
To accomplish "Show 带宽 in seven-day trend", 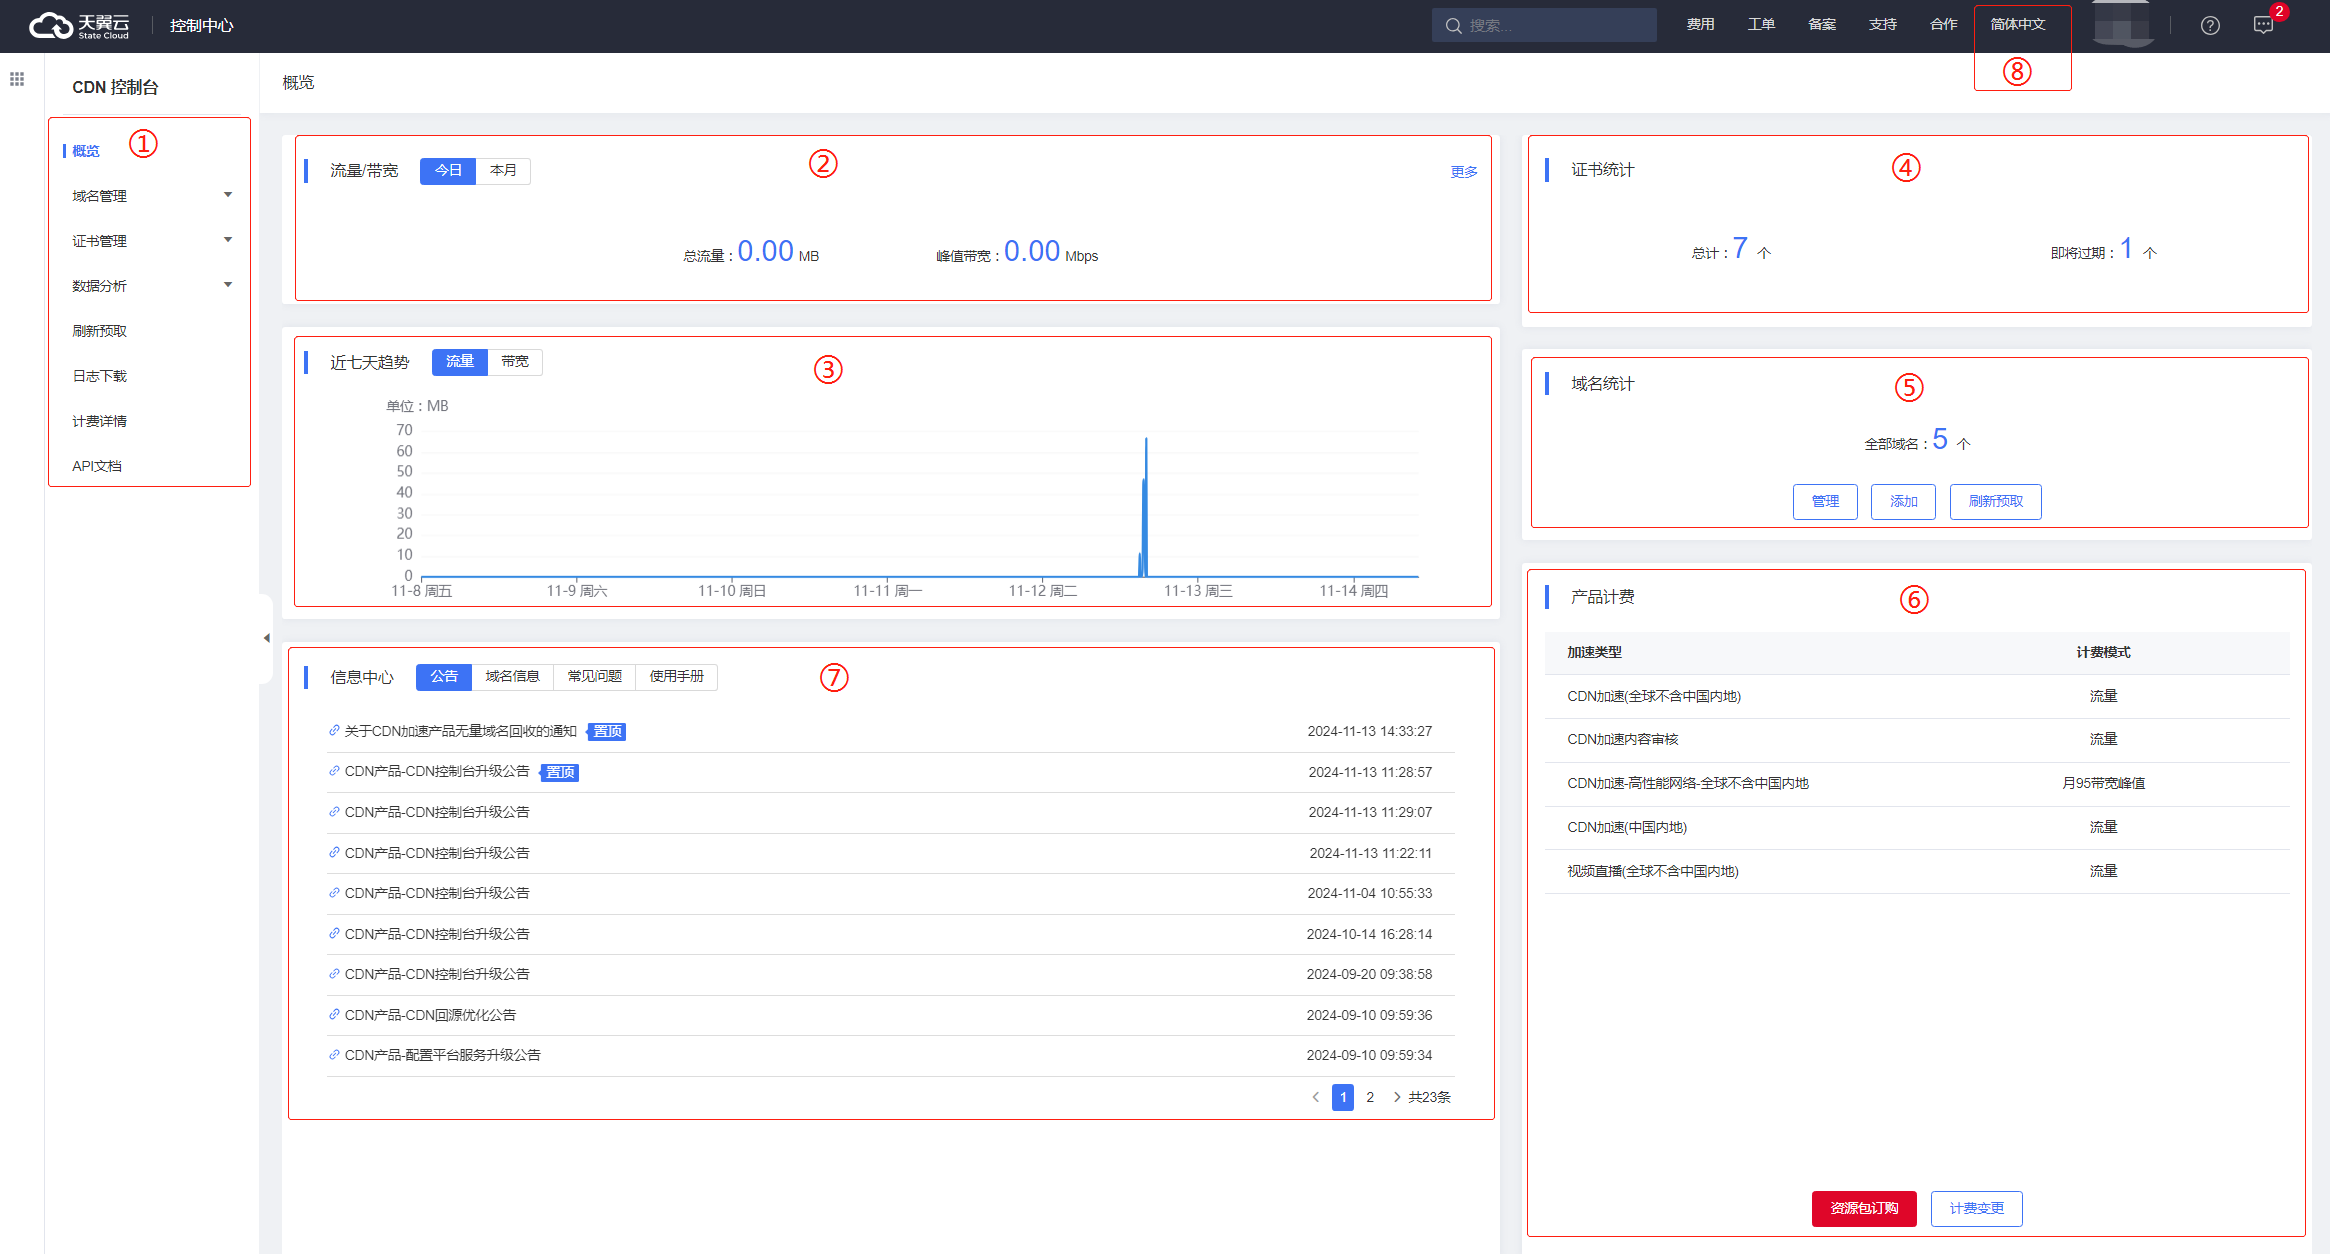I will 515,362.
